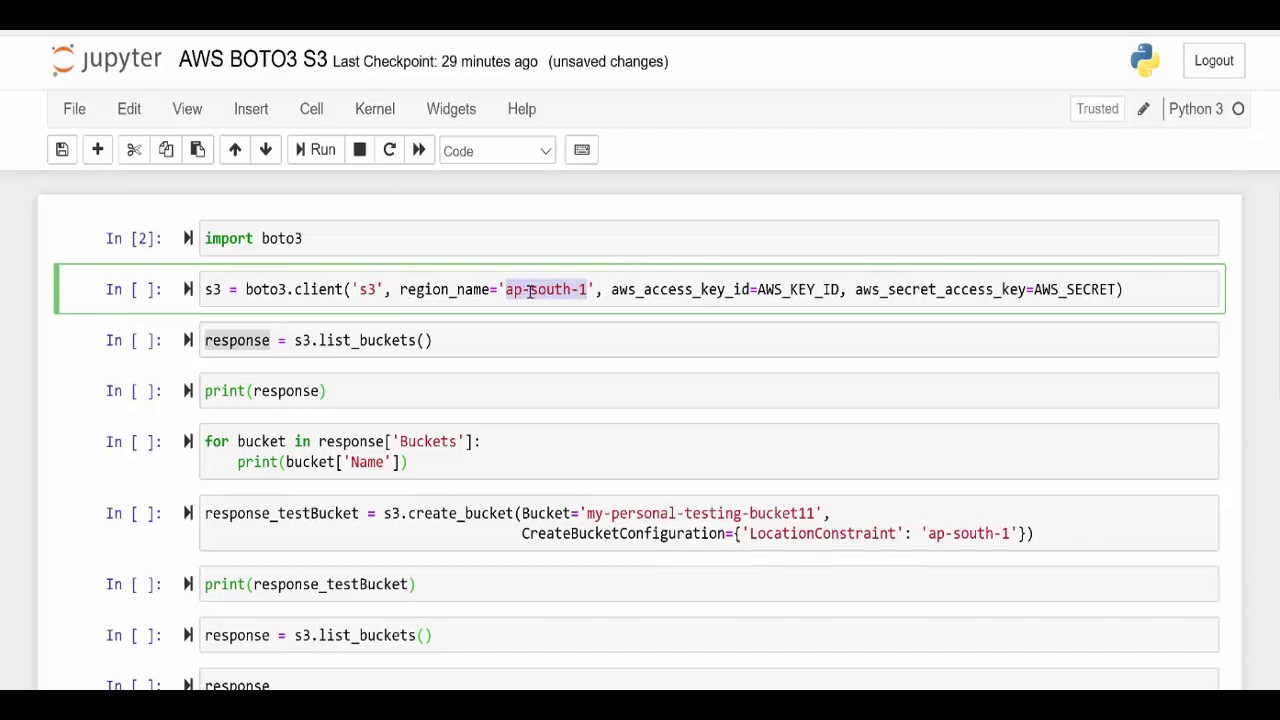The height and width of the screenshot is (720, 1280).
Task: Click into the create_bucket code cell
Action: click(x=709, y=523)
